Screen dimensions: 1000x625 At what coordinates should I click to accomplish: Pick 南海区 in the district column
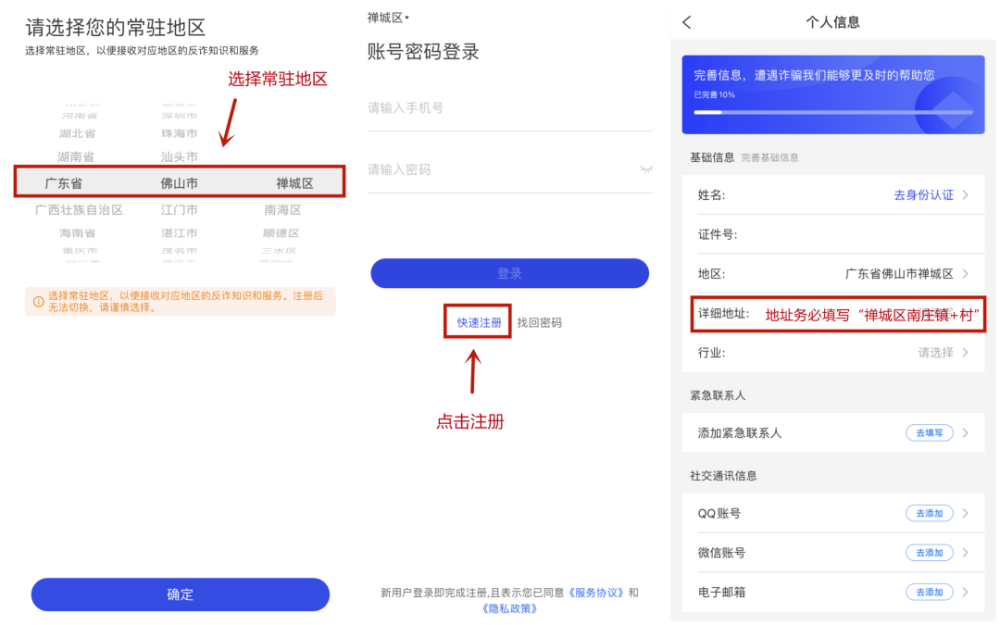pos(283,210)
